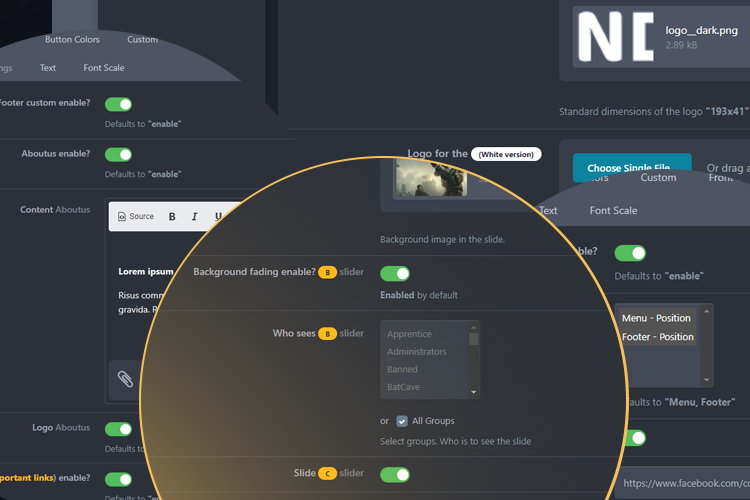The image size is (750, 500).
Task: Disable the Footer custom enable toggle
Action: 119,104
